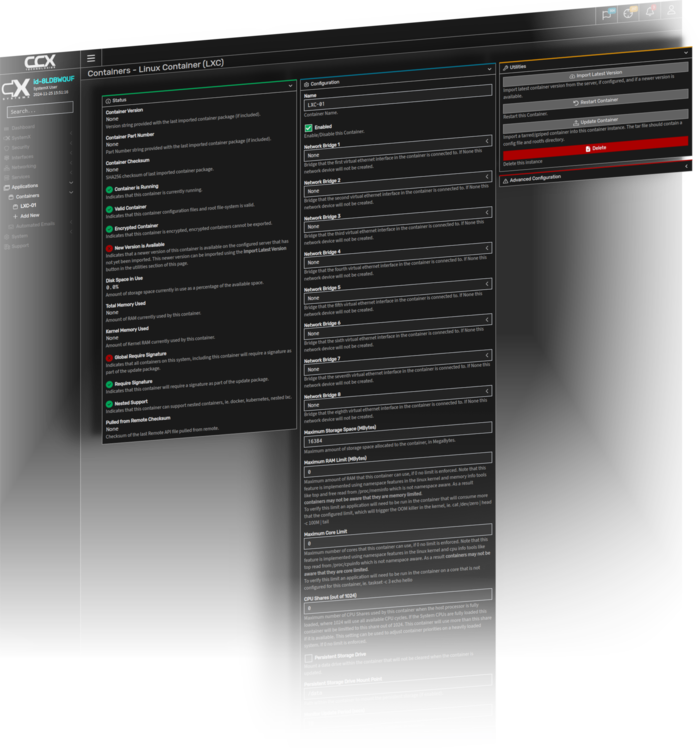Open the Network Bridge 4 dropdown
The height and width of the screenshot is (748, 700).
(398, 255)
